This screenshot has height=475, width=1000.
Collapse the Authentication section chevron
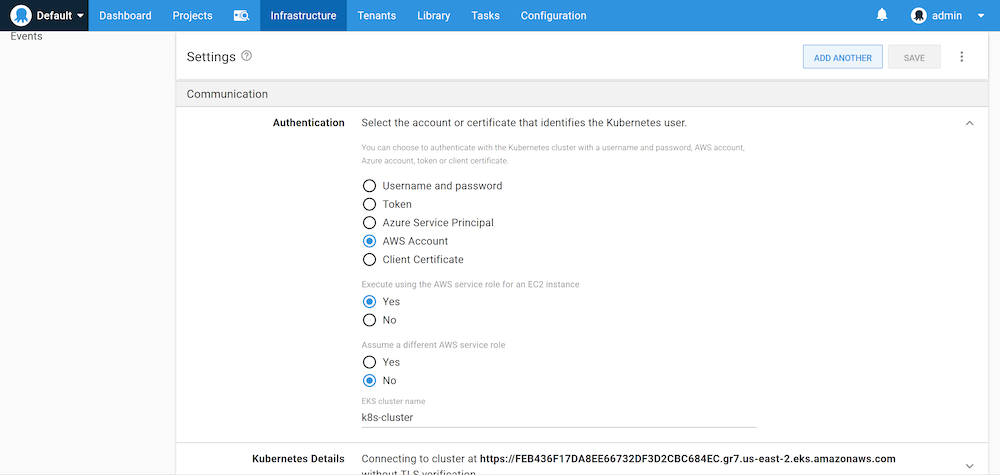pos(969,123)
